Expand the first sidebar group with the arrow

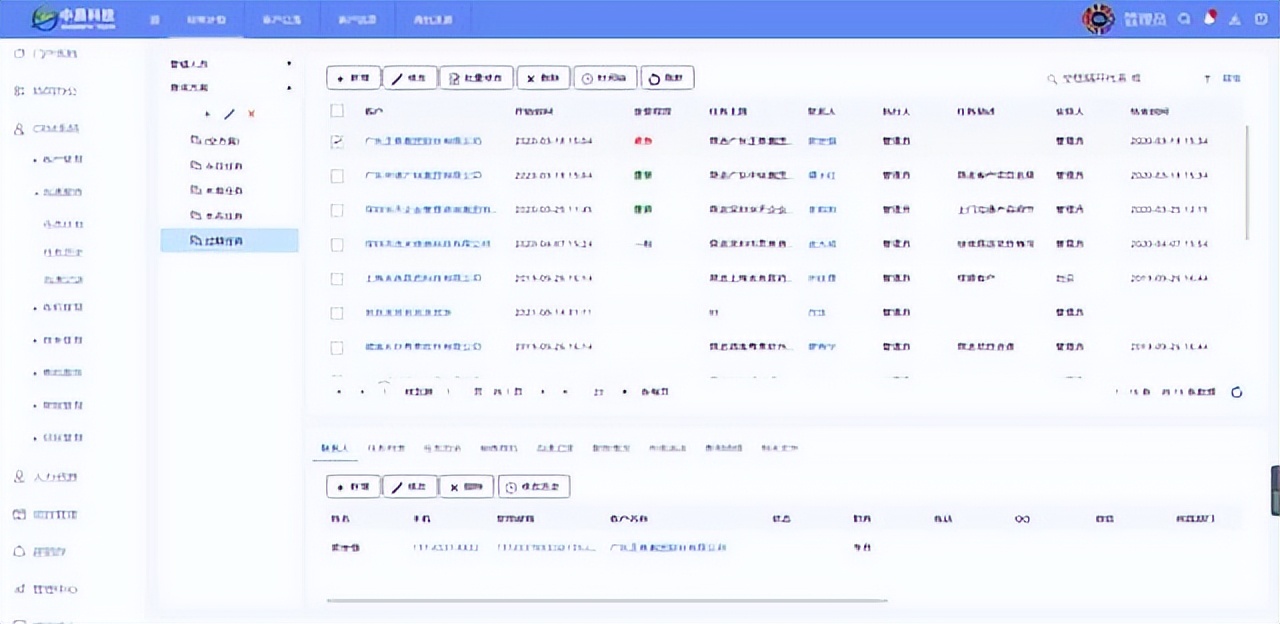click(289, 63)
